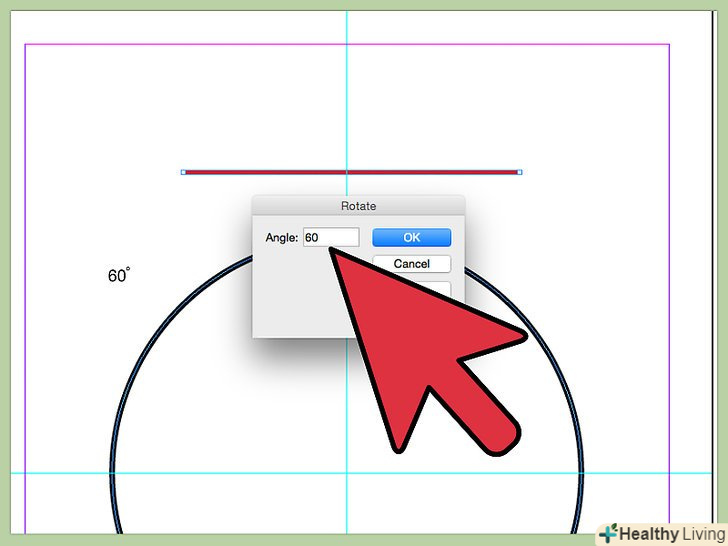Click the Rotate dialog title bar

(358, 206)
